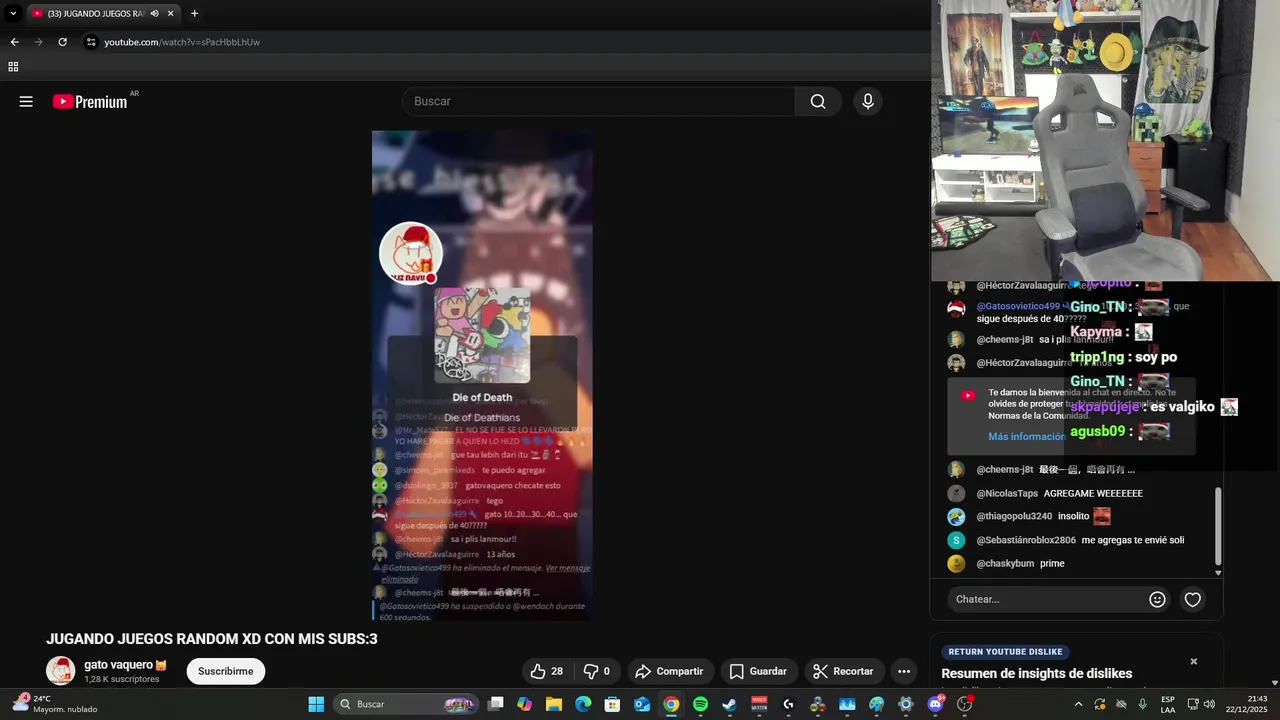1280x720 pixels.
Task: Open gato vaquero channel name
Action: [x=118, y=665]
